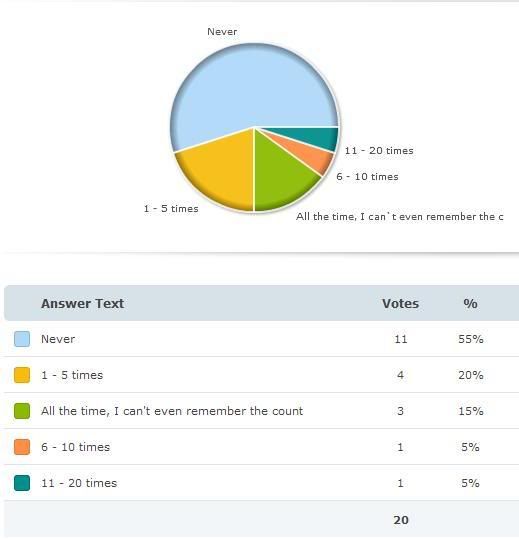Click the Answer Text column header

click(x=82, y=304)
